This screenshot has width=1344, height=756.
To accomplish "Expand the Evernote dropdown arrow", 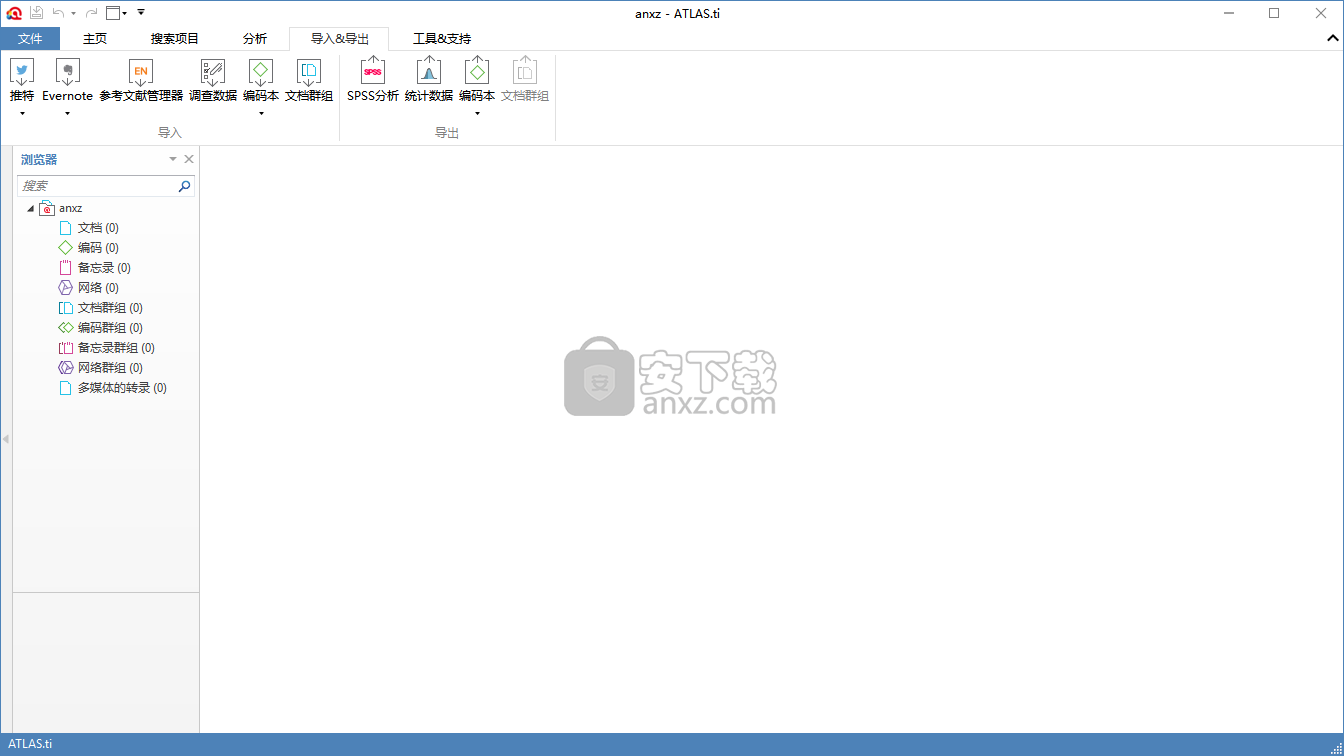I will click(67, 113).
